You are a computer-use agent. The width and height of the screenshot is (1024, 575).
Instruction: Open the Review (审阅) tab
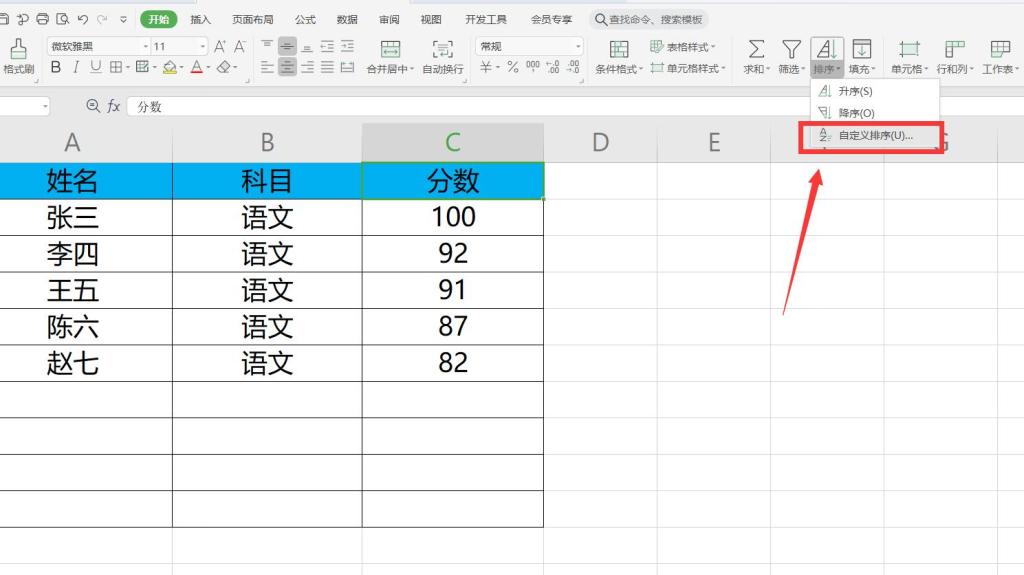click(x=389, y=20)
